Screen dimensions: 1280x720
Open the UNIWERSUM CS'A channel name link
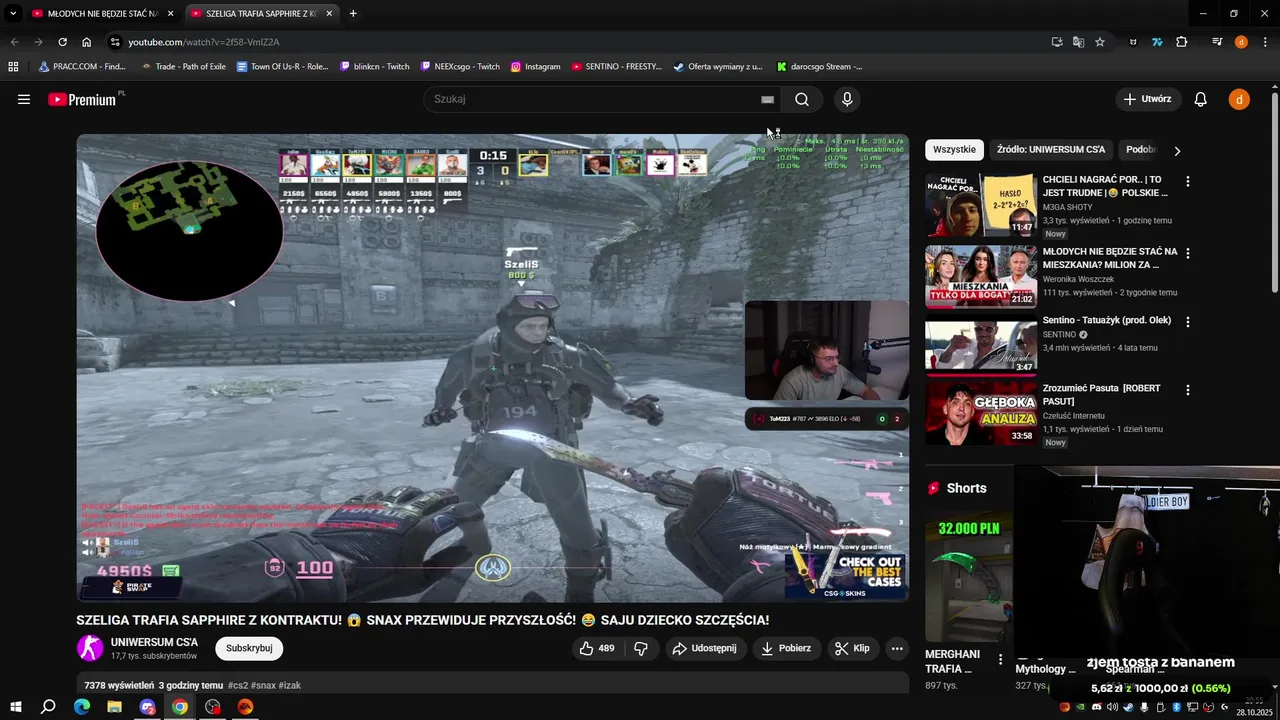pos(154,642)
